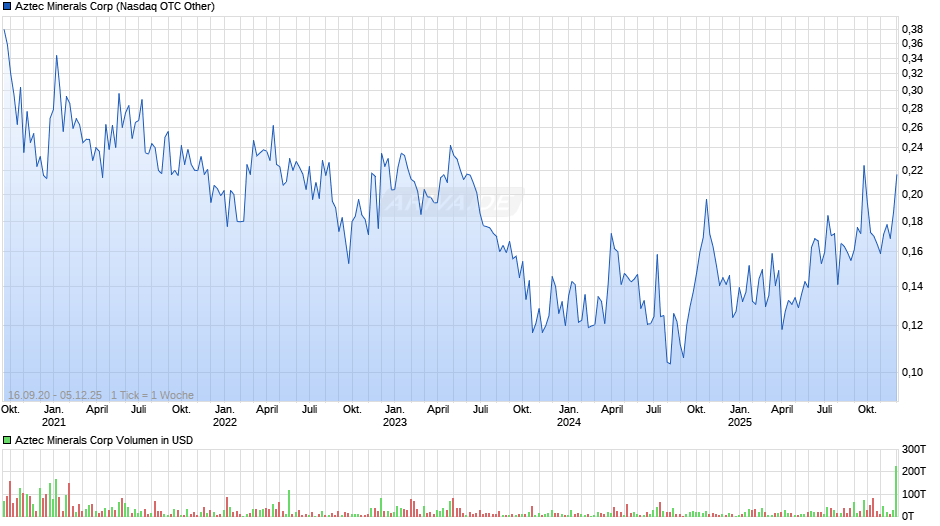Image resolution: width=940 pixels, height=526 pixels.
Task: Click the 0,32 price axis label
Action: [x=912, y=74]
